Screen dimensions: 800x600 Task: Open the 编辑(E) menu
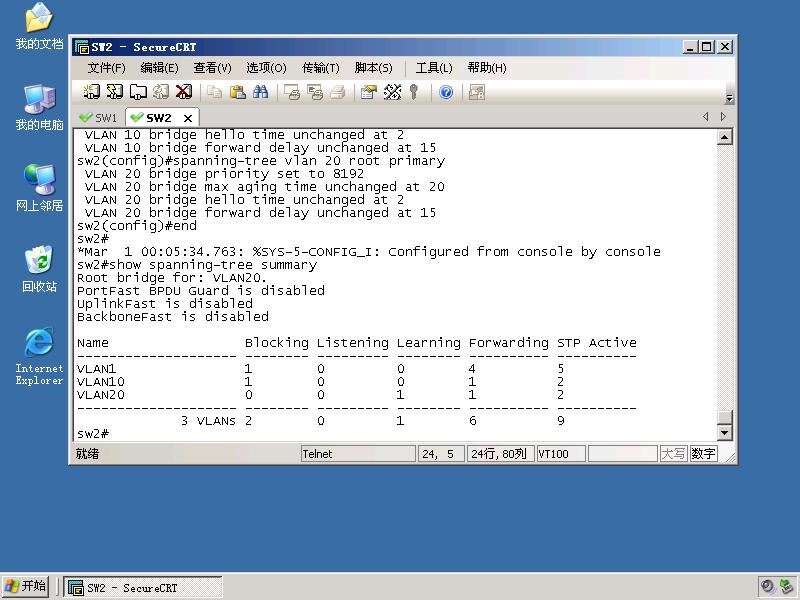[159, 68]
